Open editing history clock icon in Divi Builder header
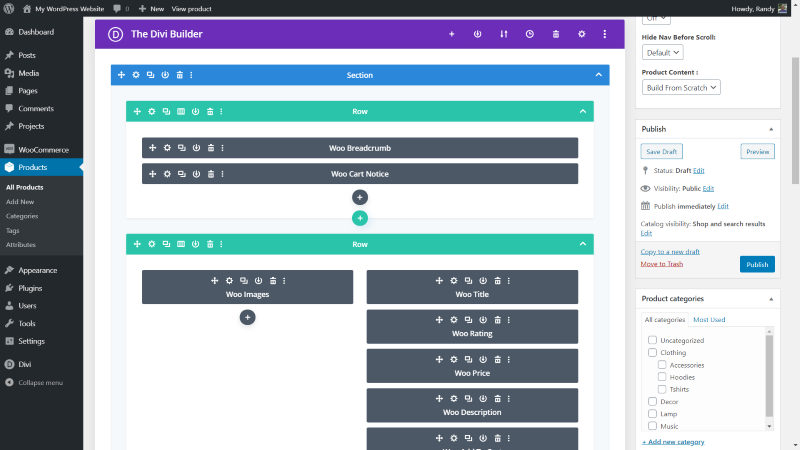Viewport: 800px width, 450px height. click(530, 34)
